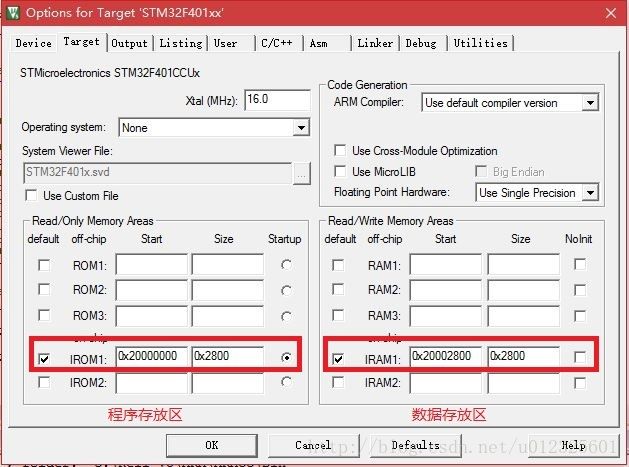The width and height of the screenshot is (629, 467).
Task: Click the Cancel button
Action: (313, 445)
